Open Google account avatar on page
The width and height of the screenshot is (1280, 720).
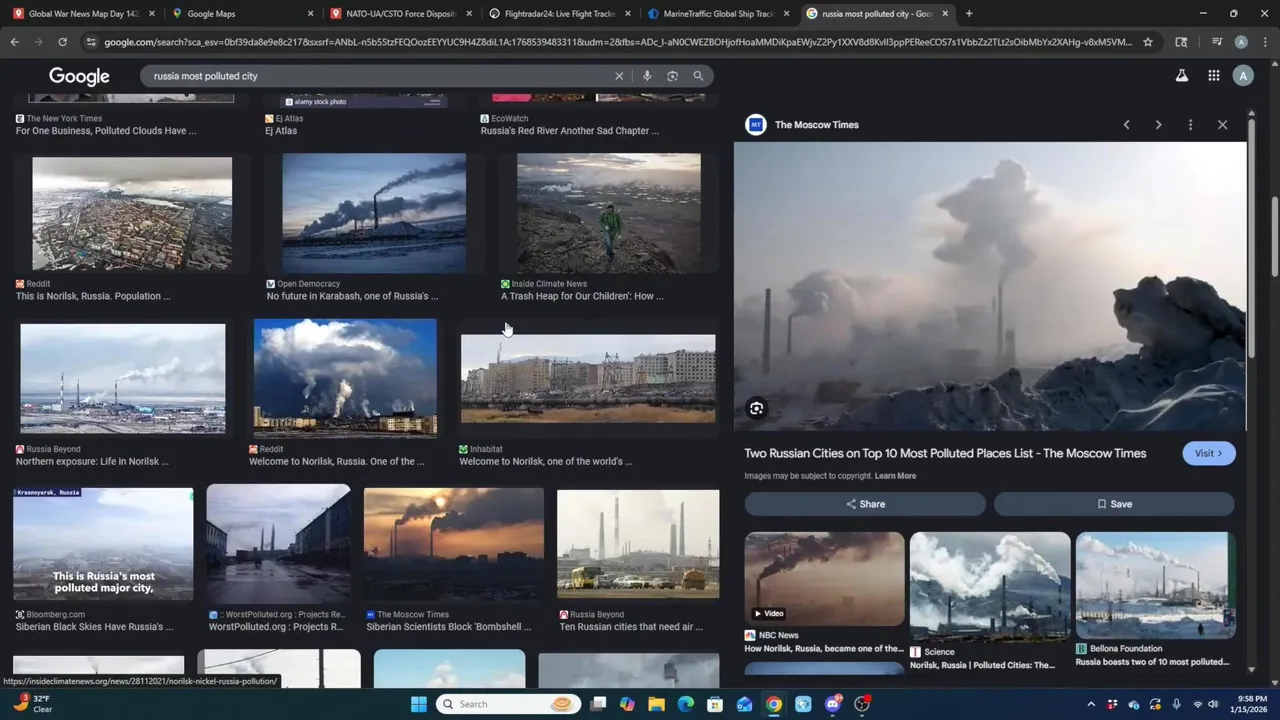click(1243, 76)
